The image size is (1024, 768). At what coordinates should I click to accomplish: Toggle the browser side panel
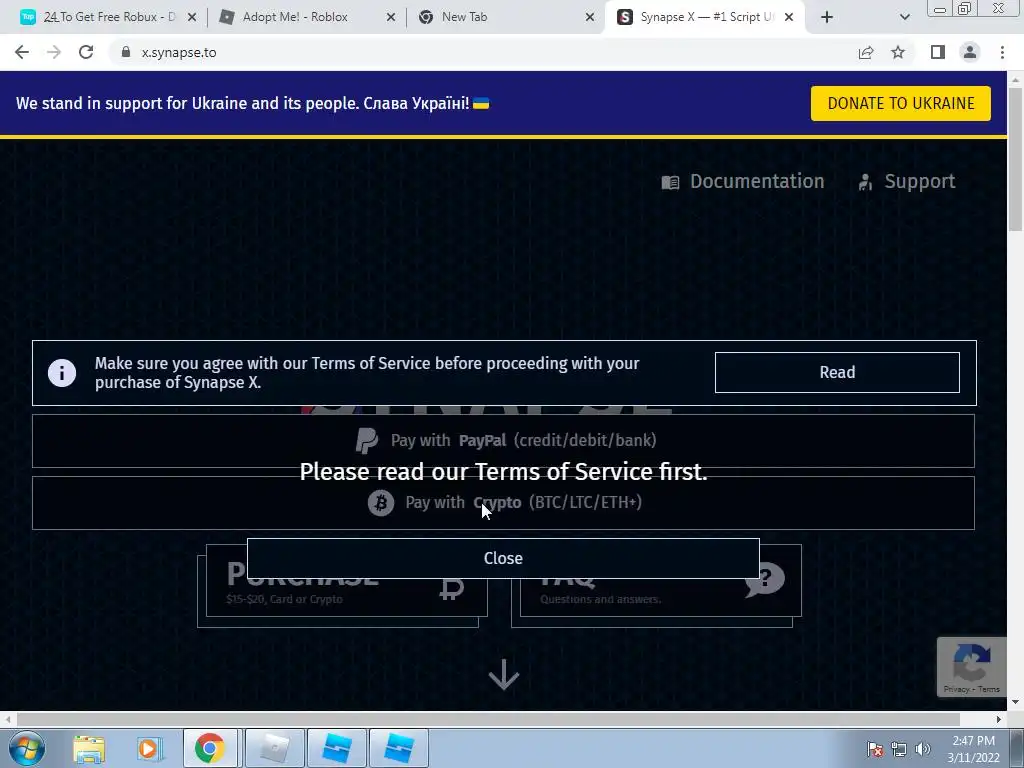[x=938, y=52]
